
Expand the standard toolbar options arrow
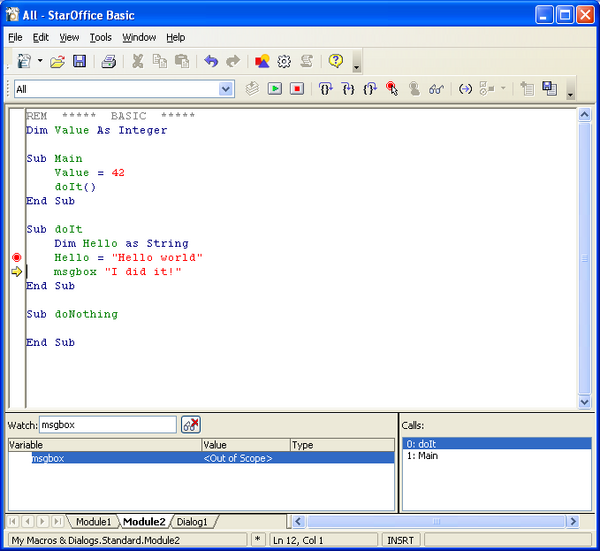tap(357, 66)
